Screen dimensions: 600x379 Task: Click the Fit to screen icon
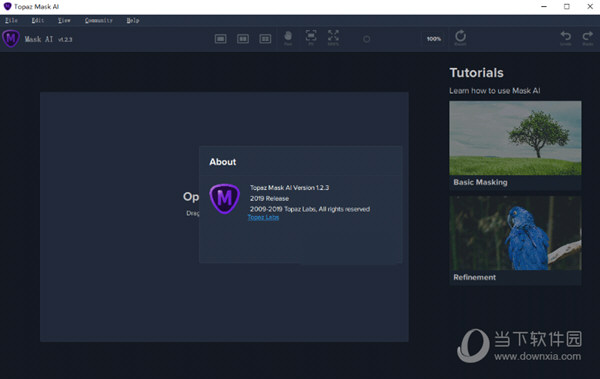(311, 38)
